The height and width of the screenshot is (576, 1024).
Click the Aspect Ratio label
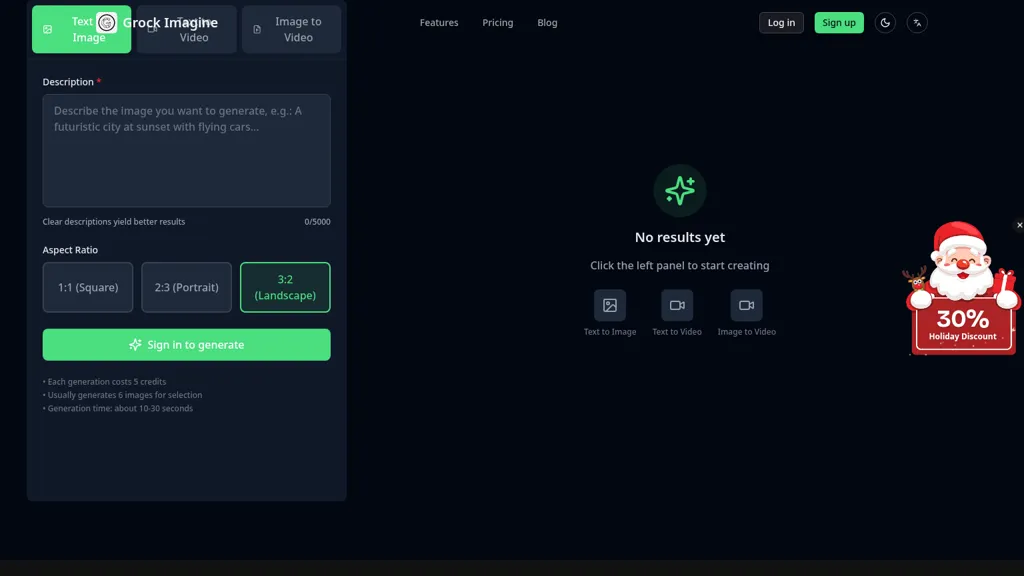[x=70, y=250]
